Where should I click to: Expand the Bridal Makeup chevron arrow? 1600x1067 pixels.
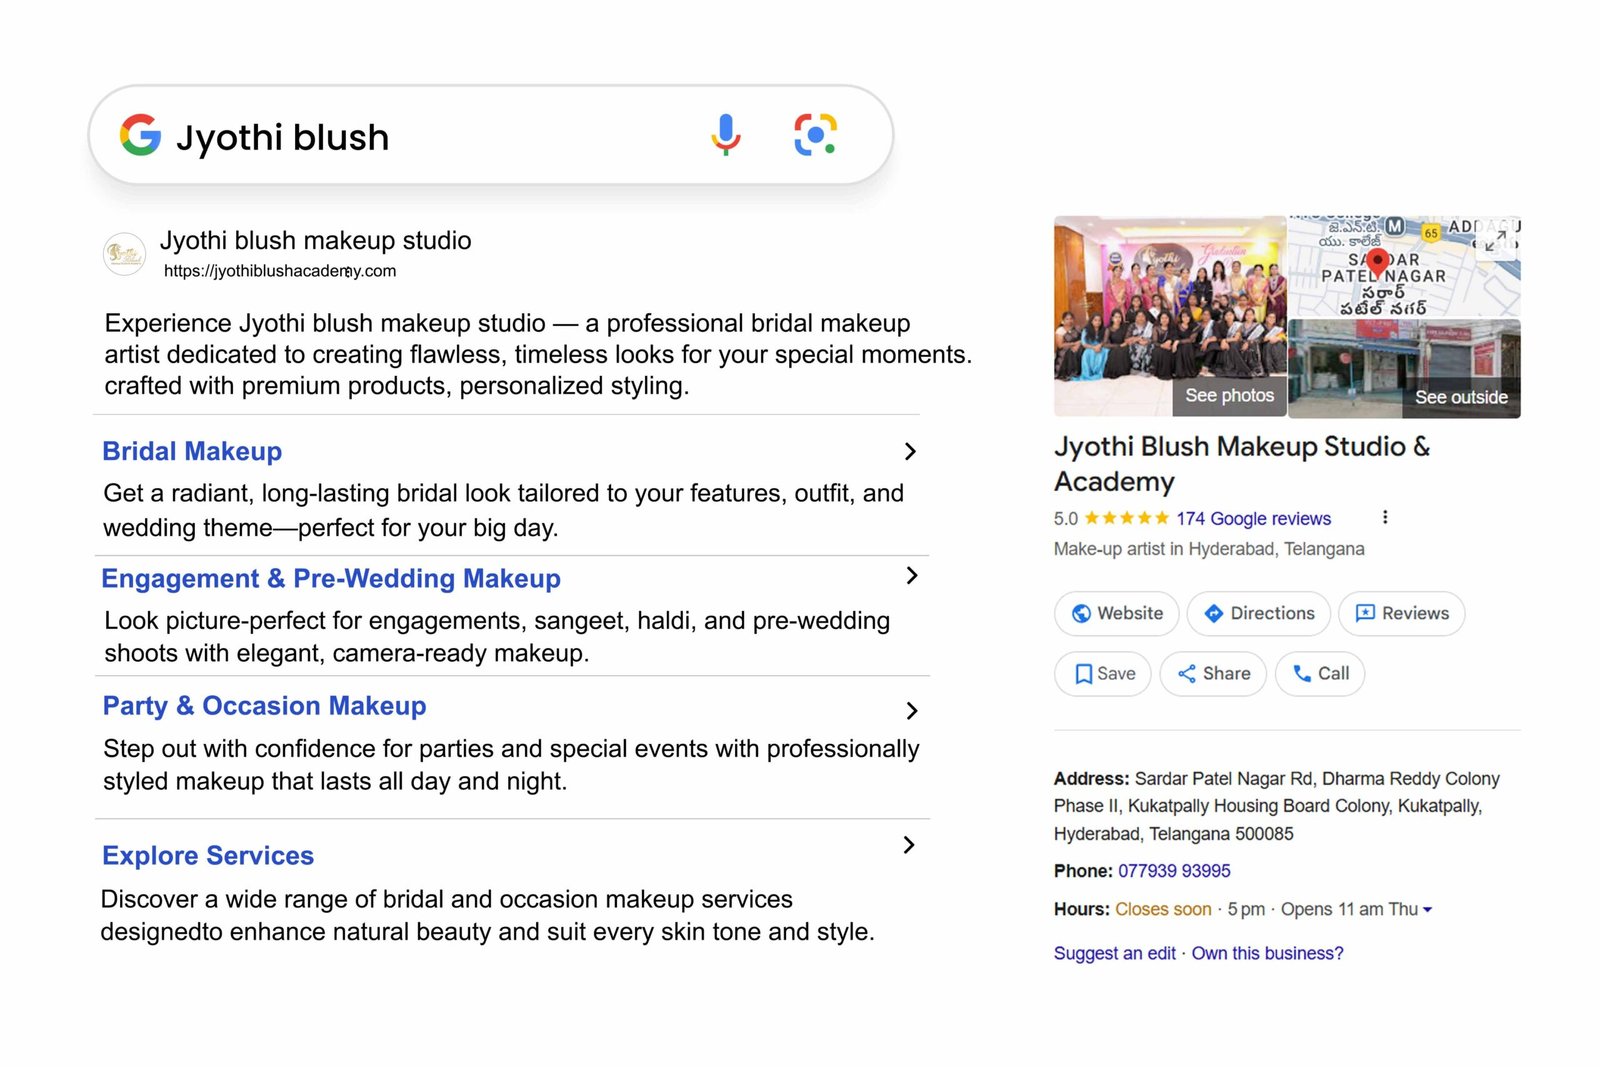click(x=910, y=452)
